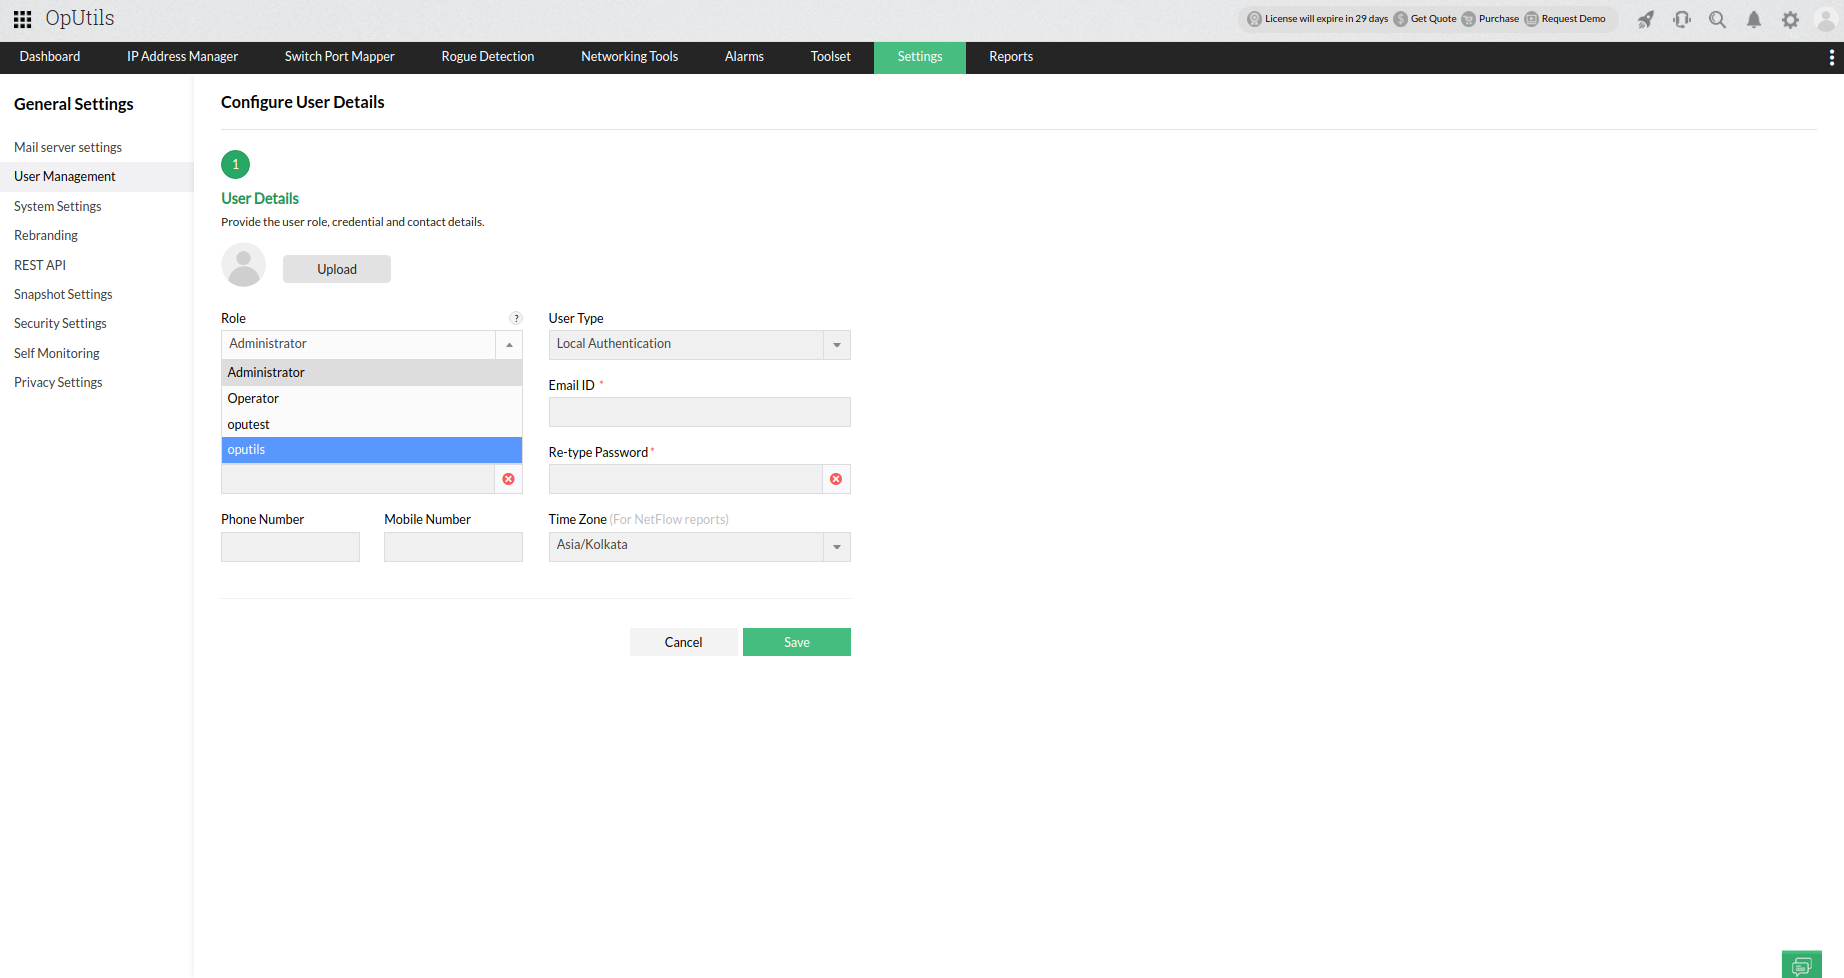
Task: Click the OpUtils logo text
Action: pyautogui.click(x=80, y=19)
